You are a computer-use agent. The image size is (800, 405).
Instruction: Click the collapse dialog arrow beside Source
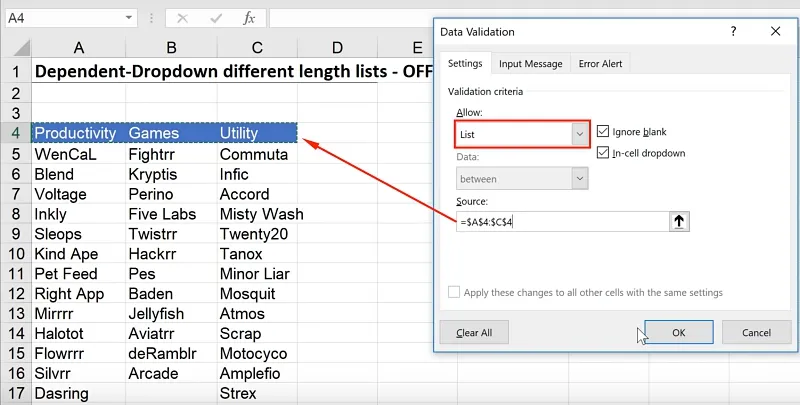[680, 221]
